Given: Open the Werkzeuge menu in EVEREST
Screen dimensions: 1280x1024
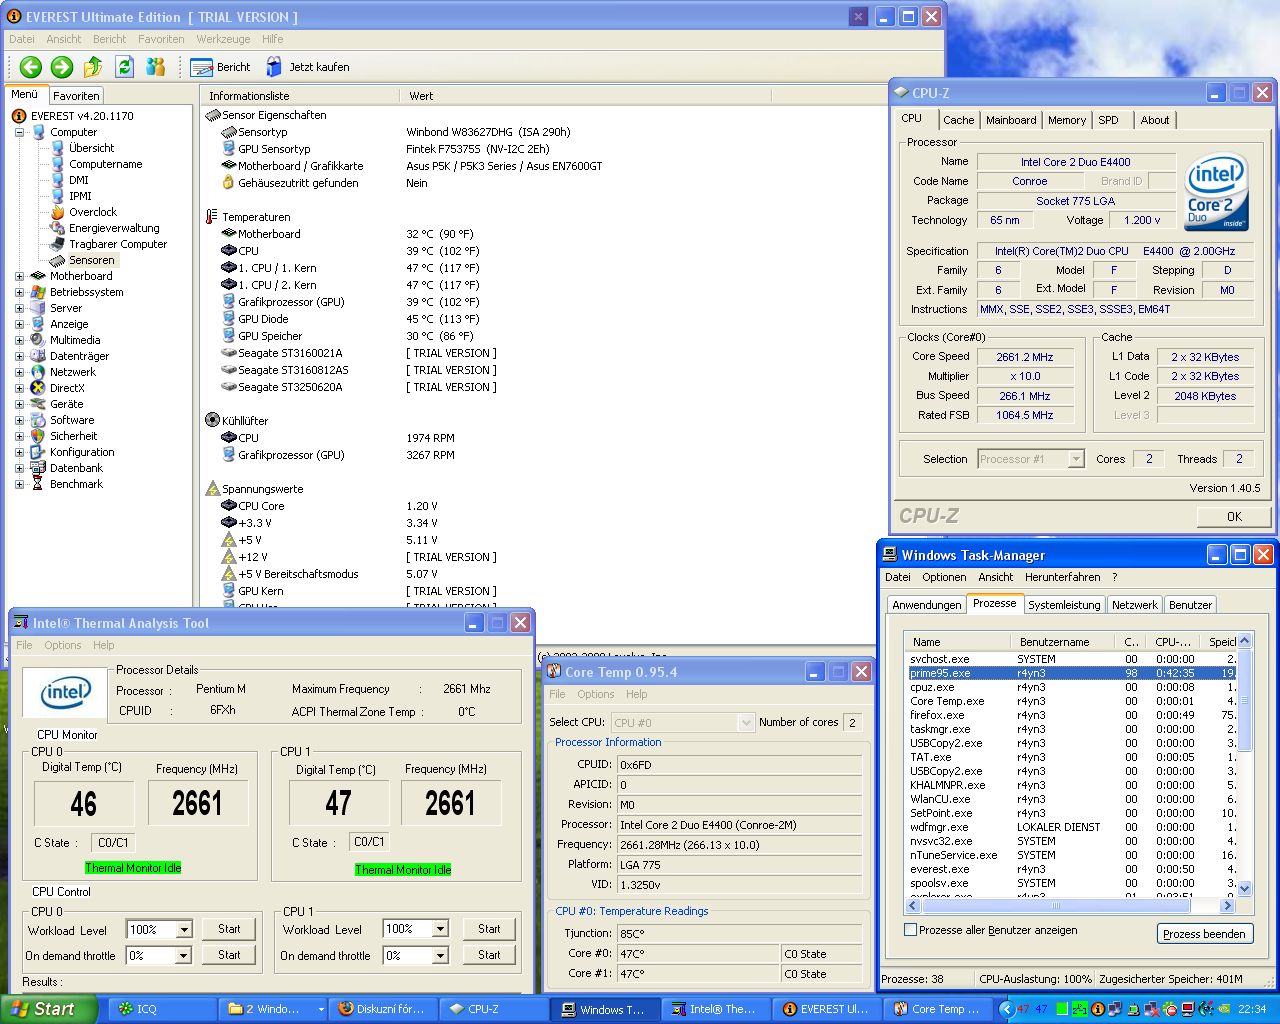Looking at the screenshot, I should point(223,39).
